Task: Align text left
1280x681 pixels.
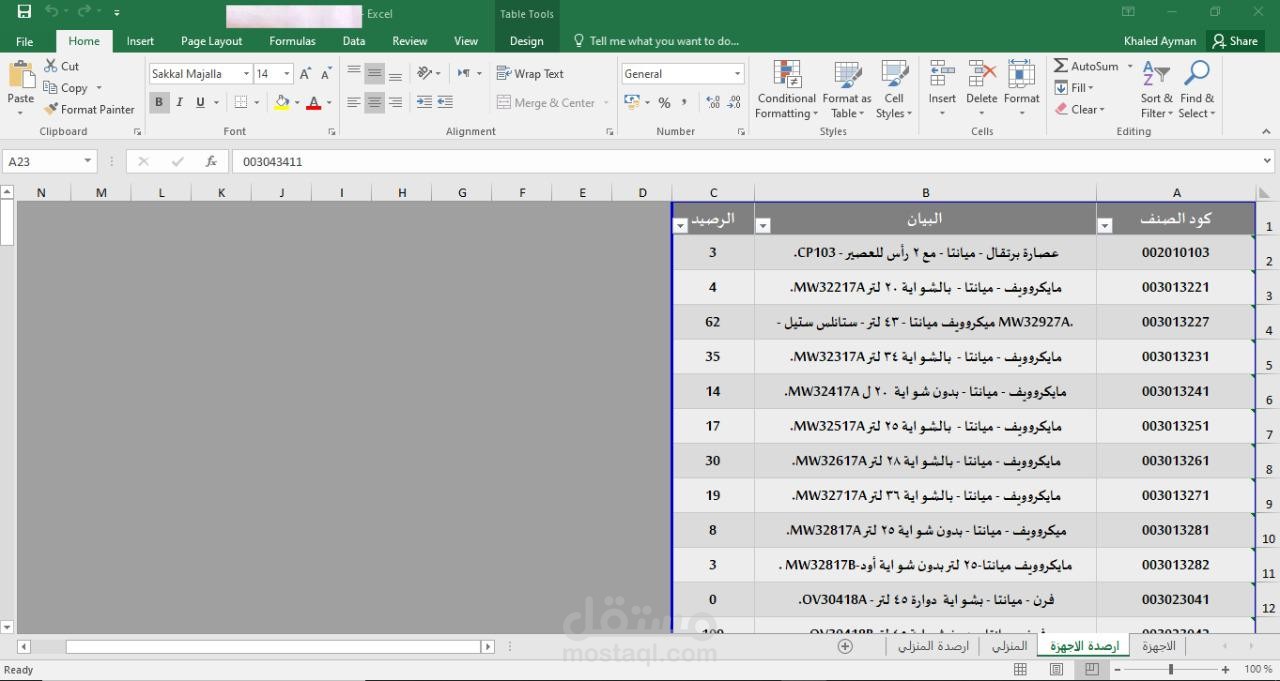Action: [353, 102]
